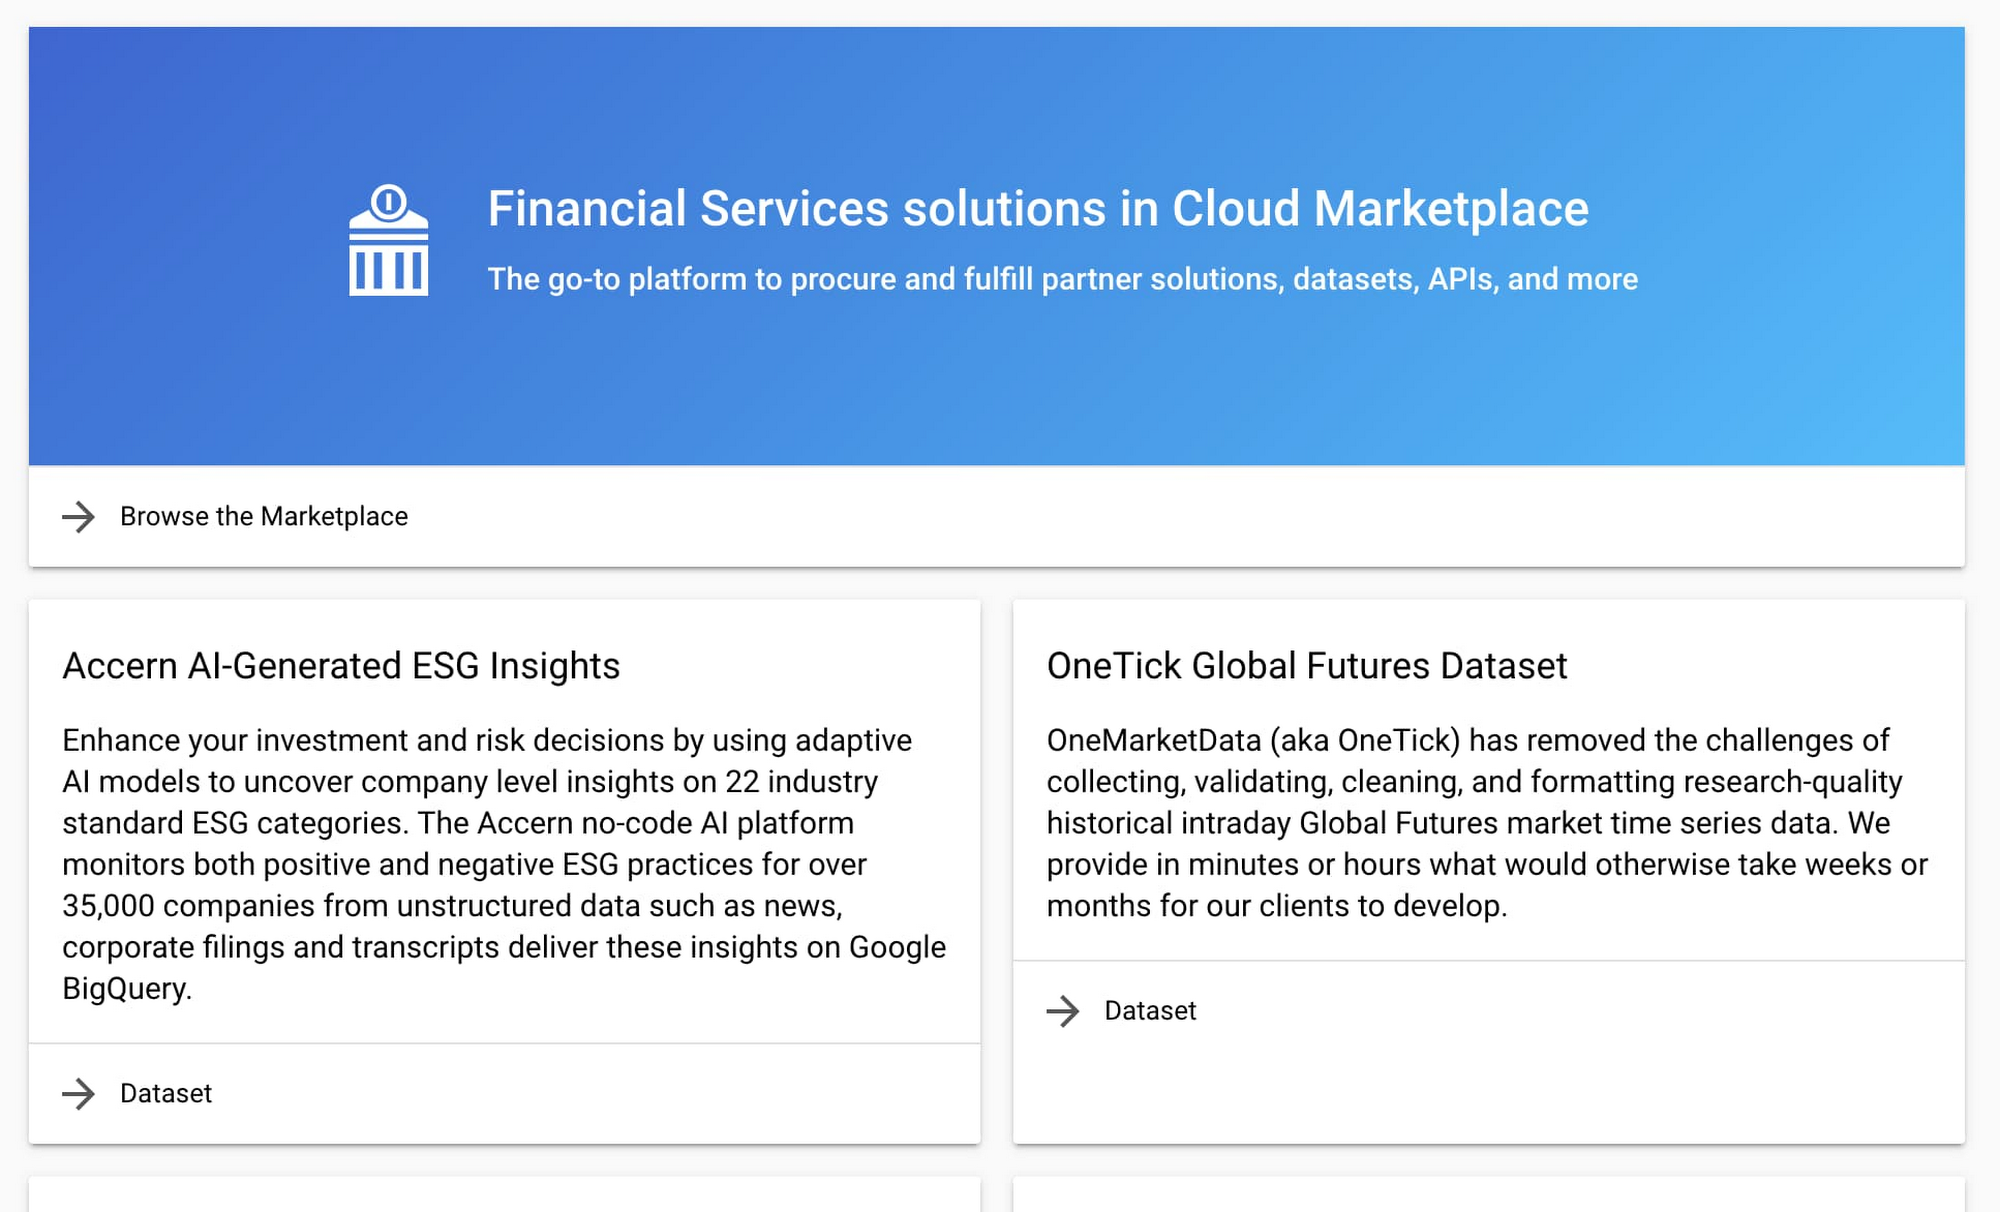Click the bank building icon in banner
Screen dimensions: 2000x1212
pos(388,240)
